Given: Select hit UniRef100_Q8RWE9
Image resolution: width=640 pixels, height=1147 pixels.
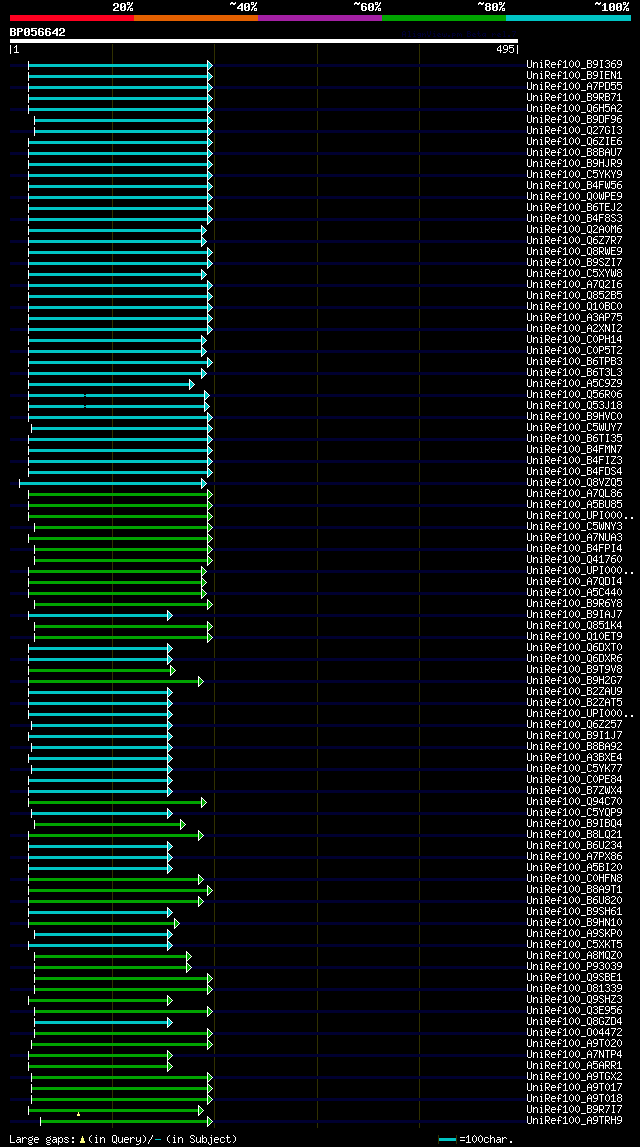Looking at the screenshot, I should pos(574,252).
